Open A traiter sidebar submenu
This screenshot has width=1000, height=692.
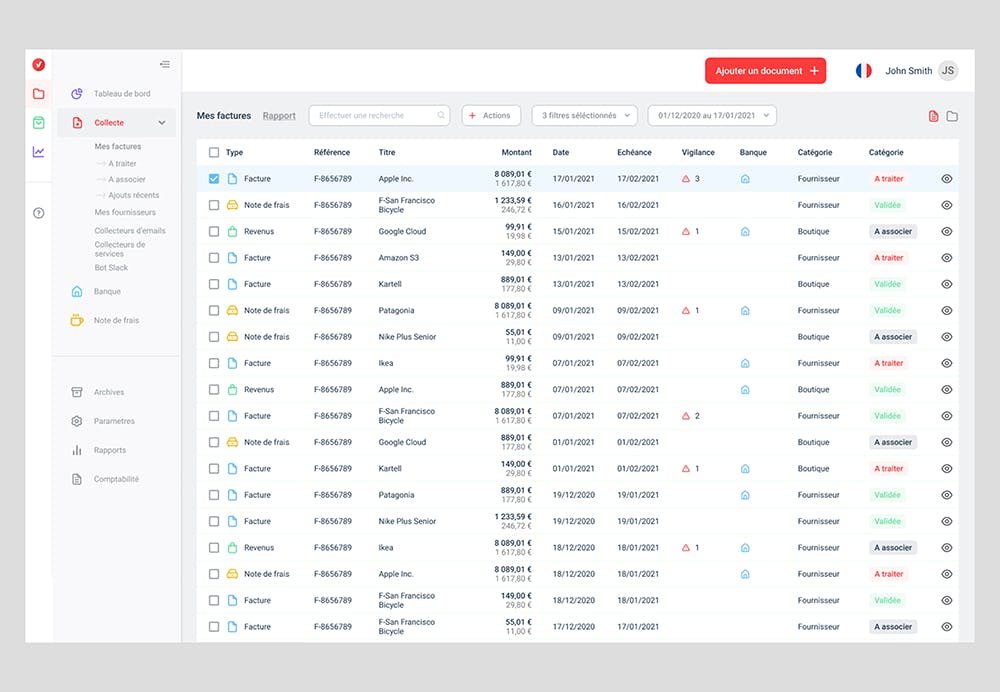(x=122, y=163)
